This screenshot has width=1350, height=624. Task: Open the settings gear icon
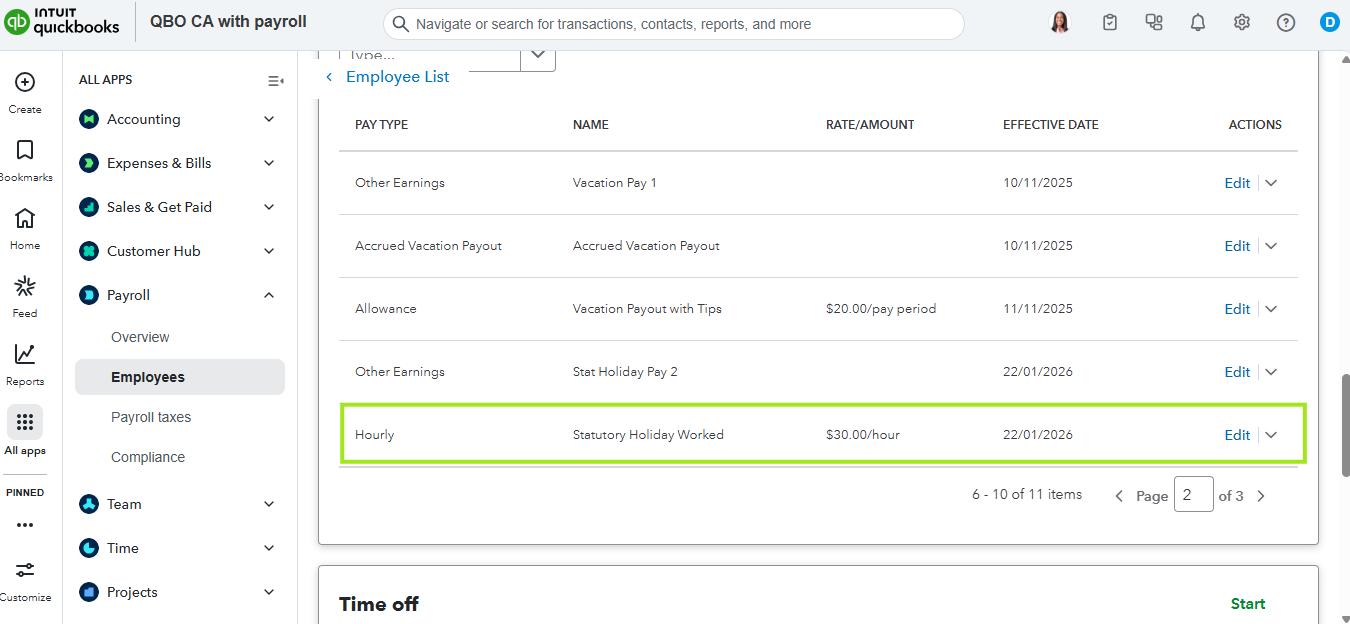point(1242,23)
